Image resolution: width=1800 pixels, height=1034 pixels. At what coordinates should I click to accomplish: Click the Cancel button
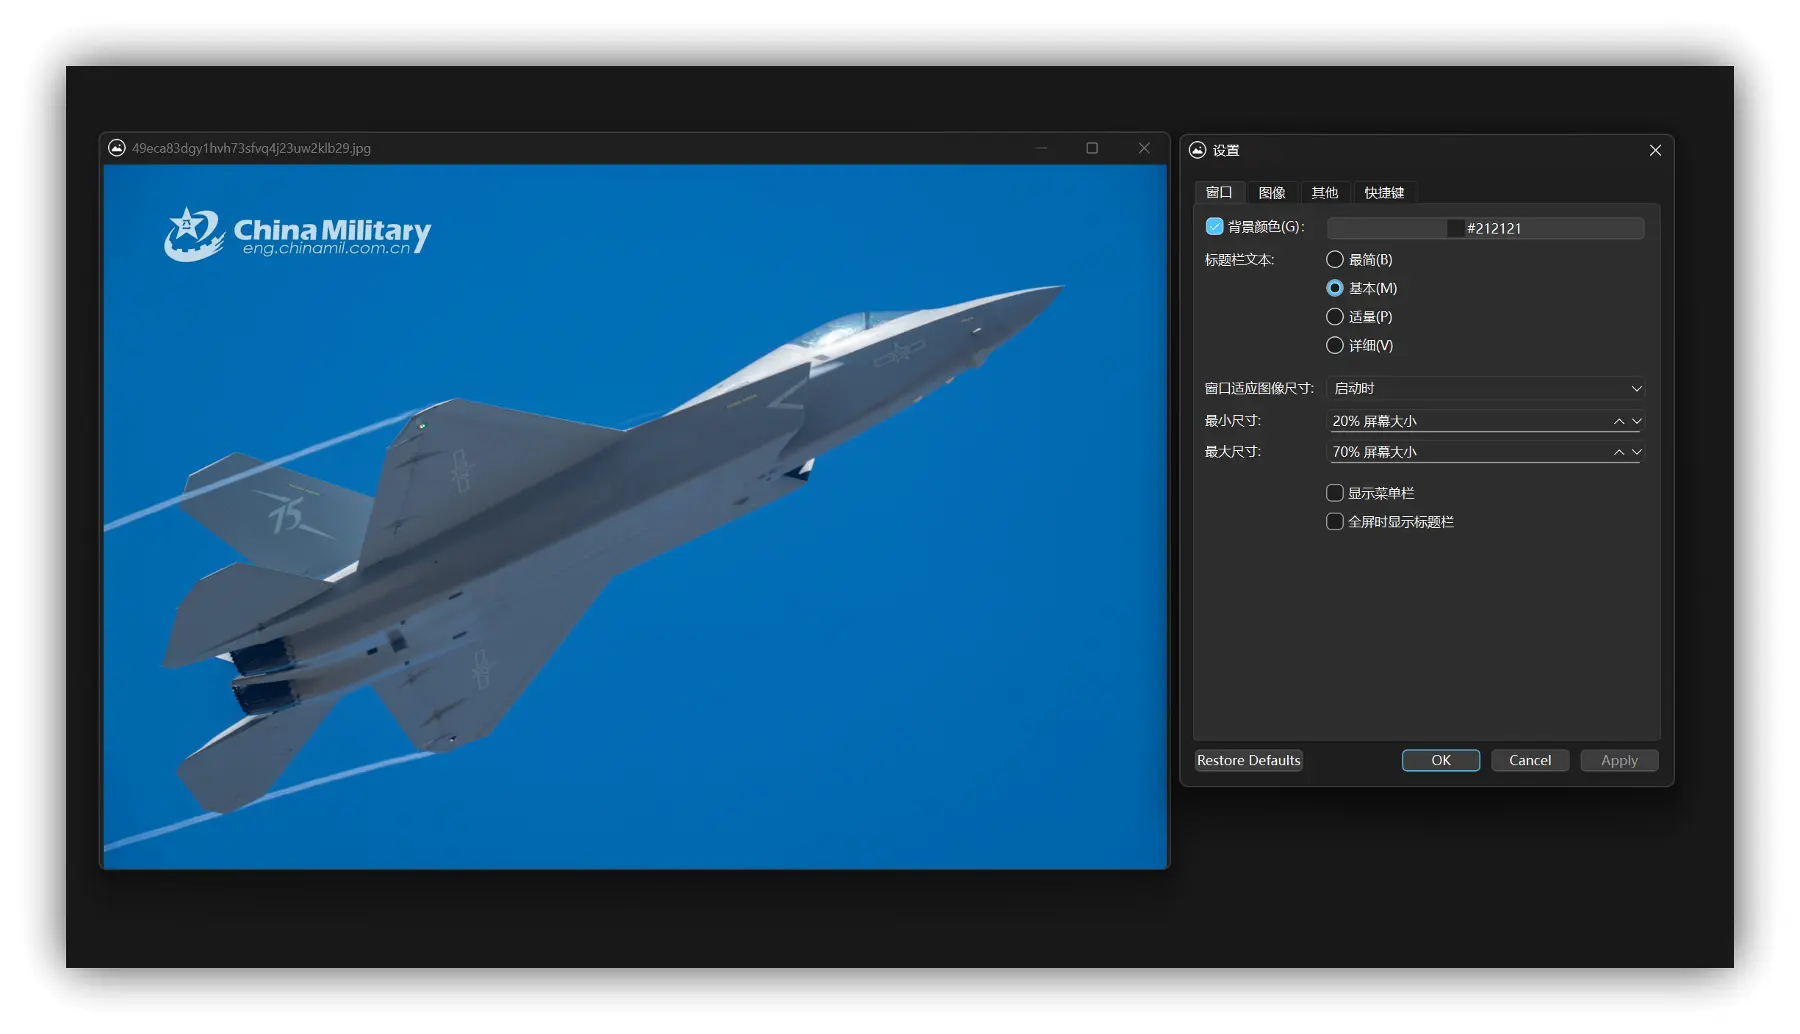pyautogui.click(x=1530, y=760)
